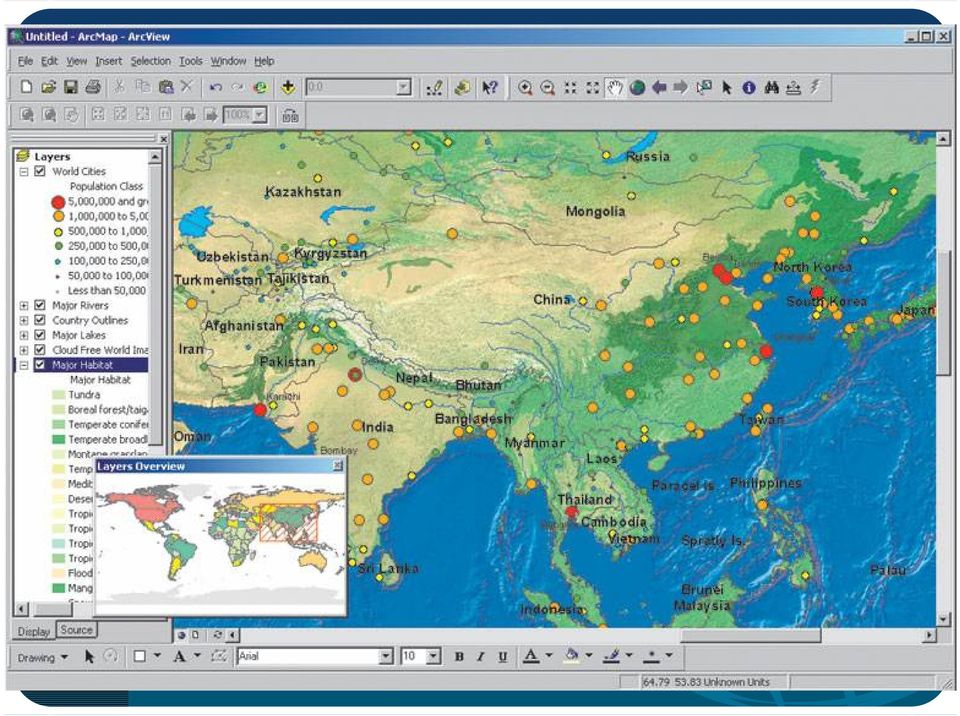
Task: Open the File menu
Action: tap(25, 61)
